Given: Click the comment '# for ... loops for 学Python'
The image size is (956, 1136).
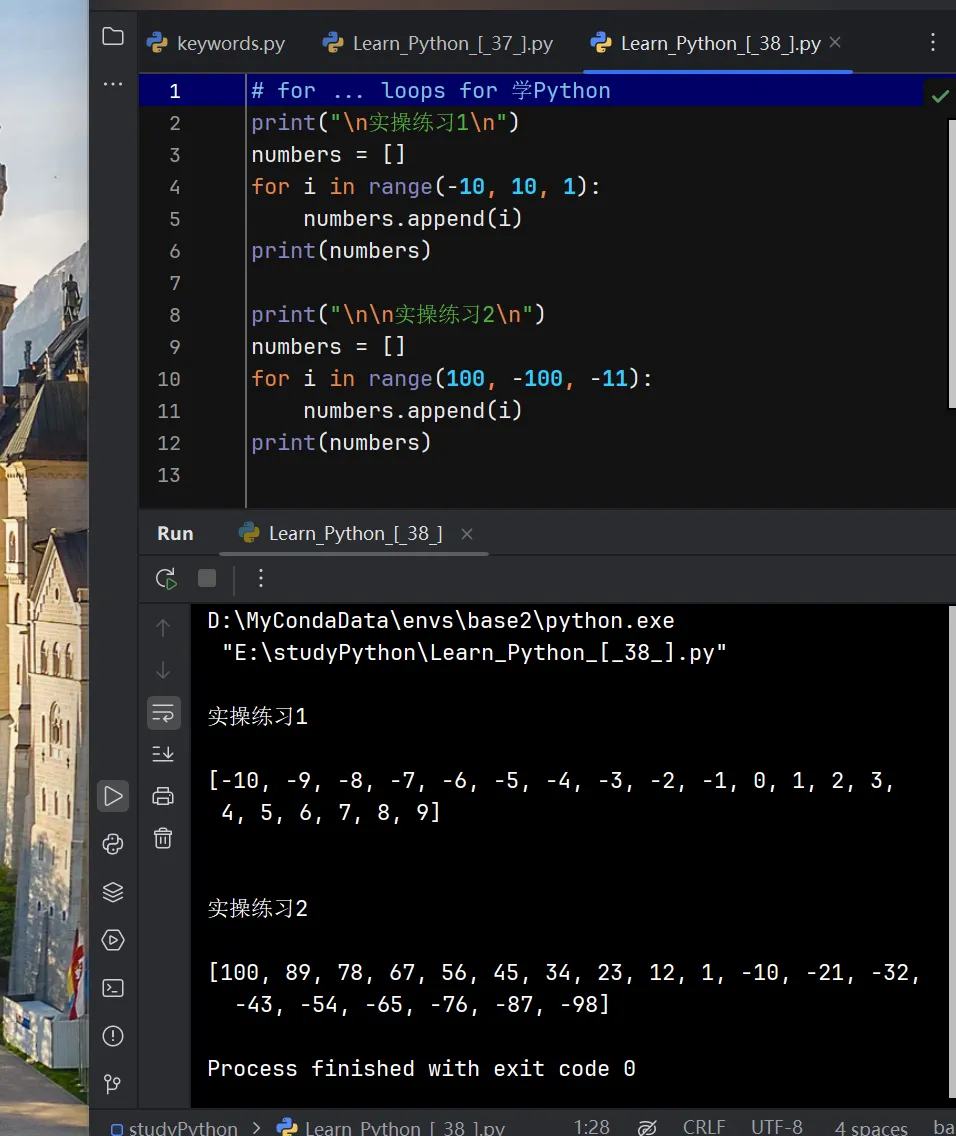Looking at the screenshot, I should [431, 91].
